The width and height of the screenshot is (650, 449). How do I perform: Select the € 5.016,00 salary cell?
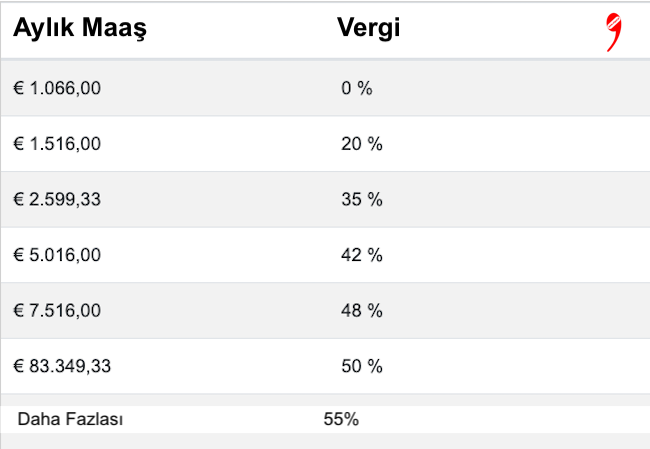pos(57,255)
